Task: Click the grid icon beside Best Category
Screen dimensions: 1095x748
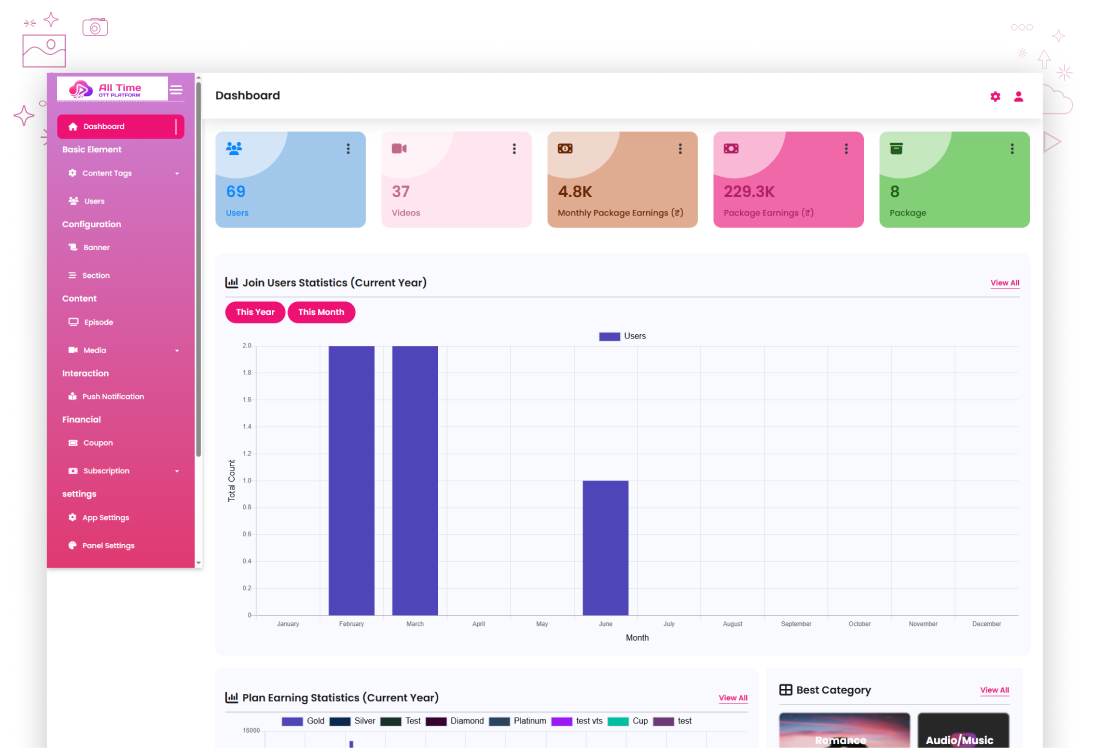Action: pyautogui.click(x=786, y=689)
